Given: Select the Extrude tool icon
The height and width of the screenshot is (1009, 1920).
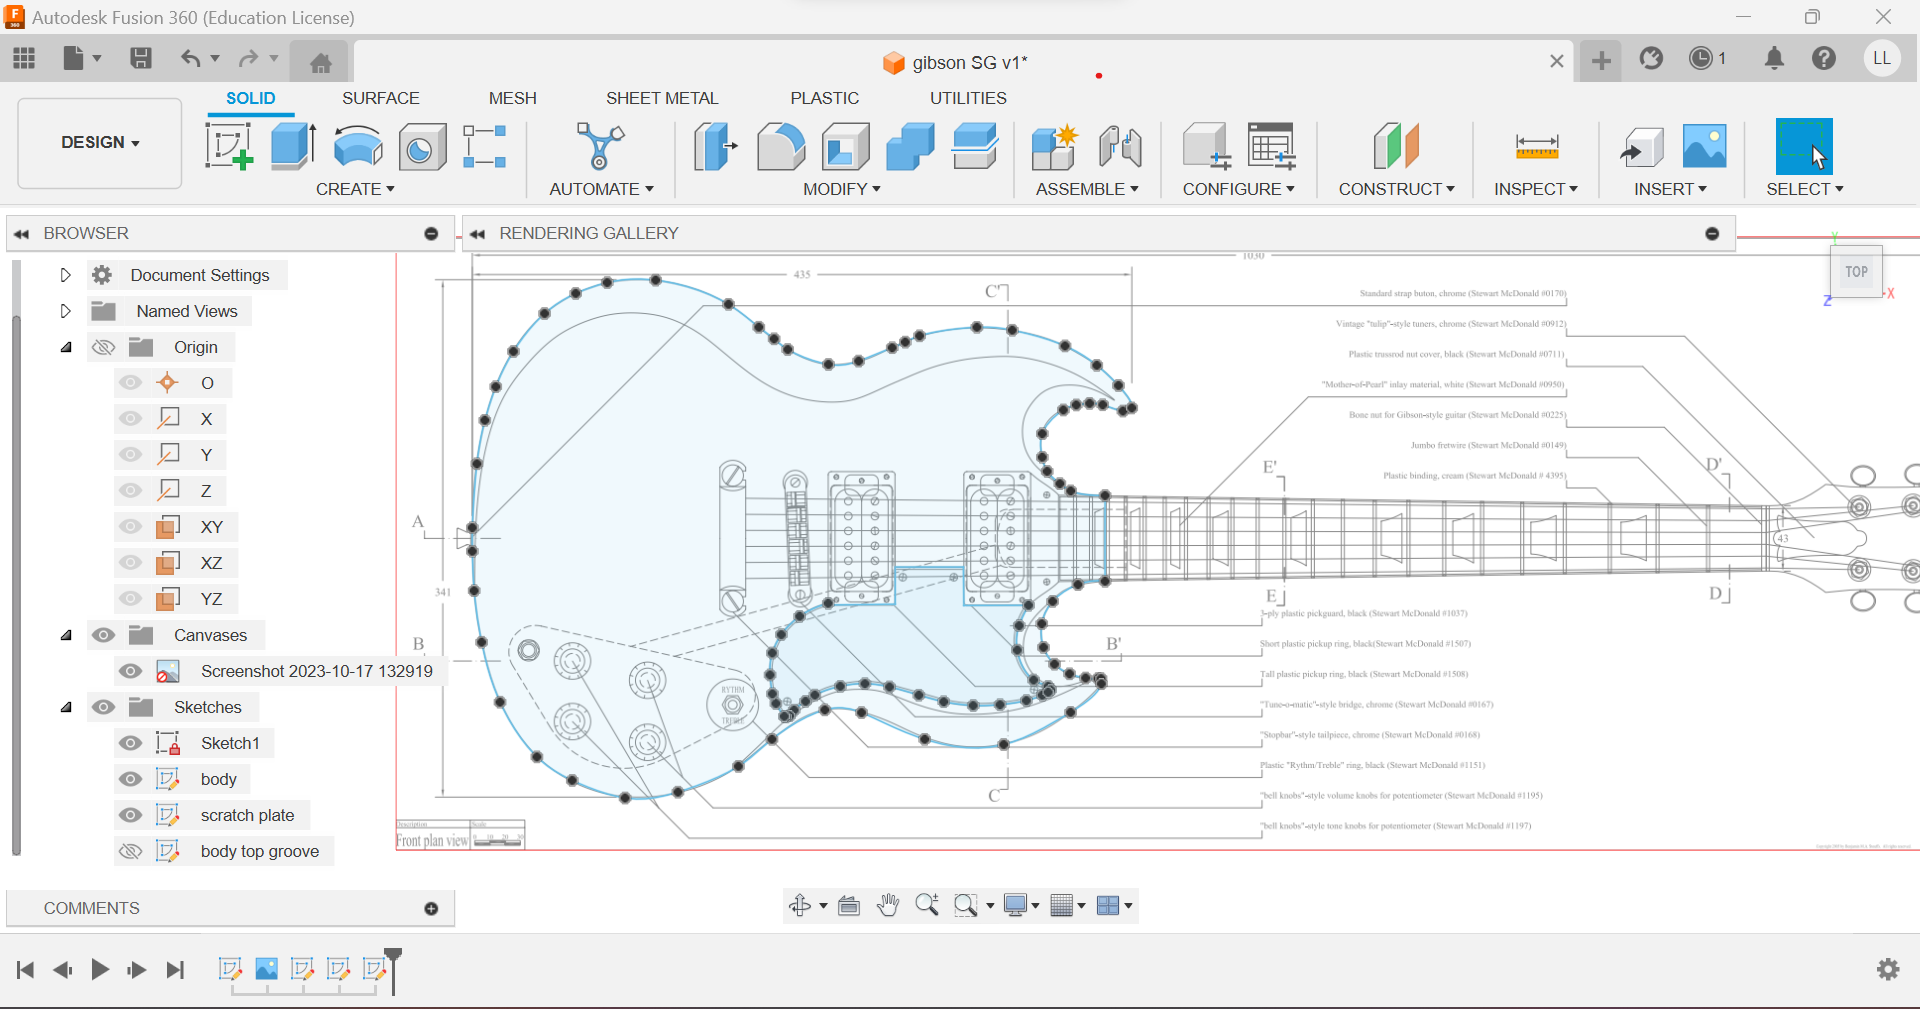Looking at the screenshot, I should coord(293,147).
